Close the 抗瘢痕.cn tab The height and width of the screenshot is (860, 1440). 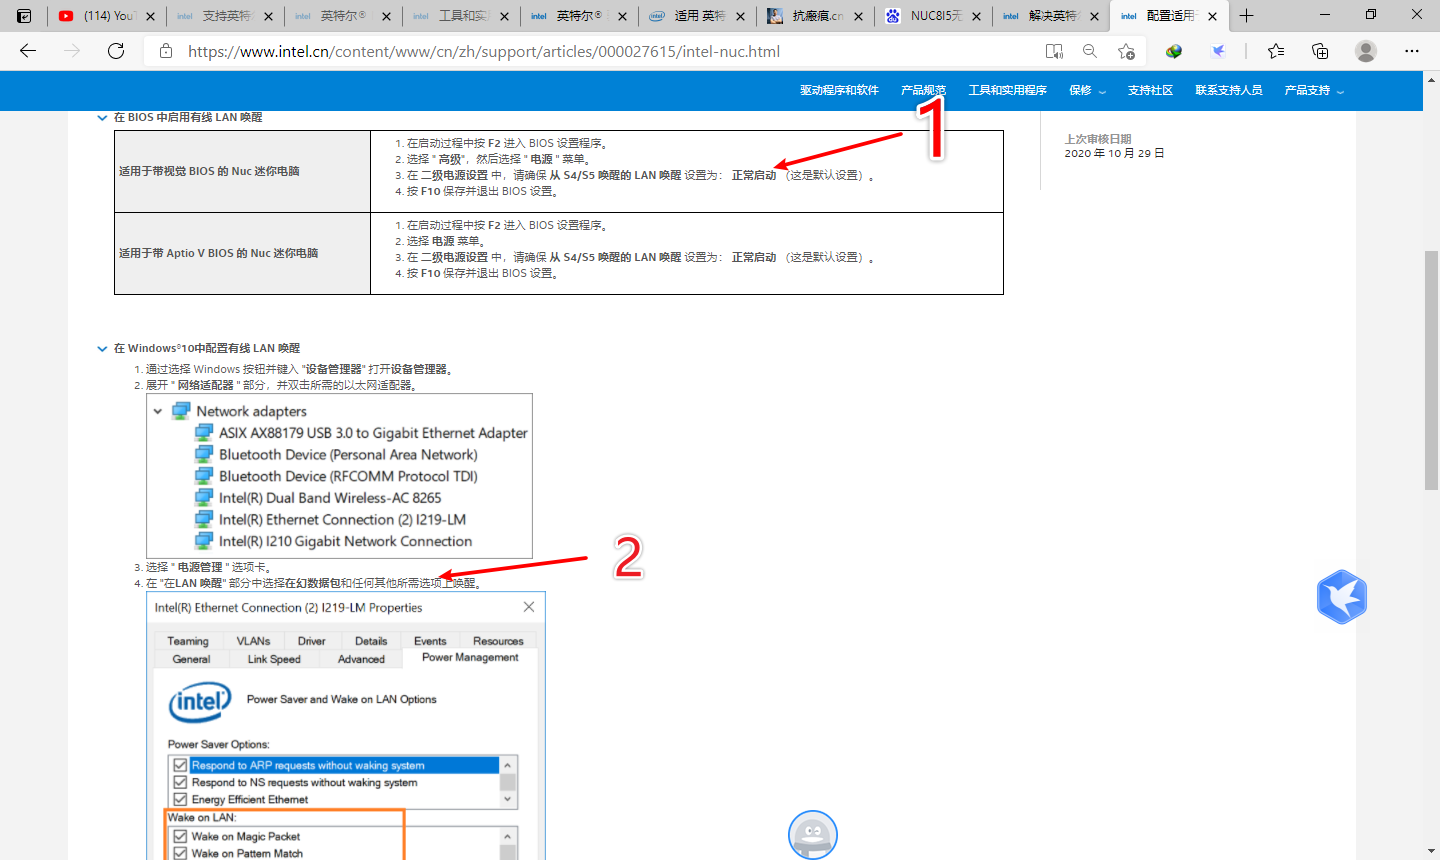pyautogui.click(x=859, y=16)
